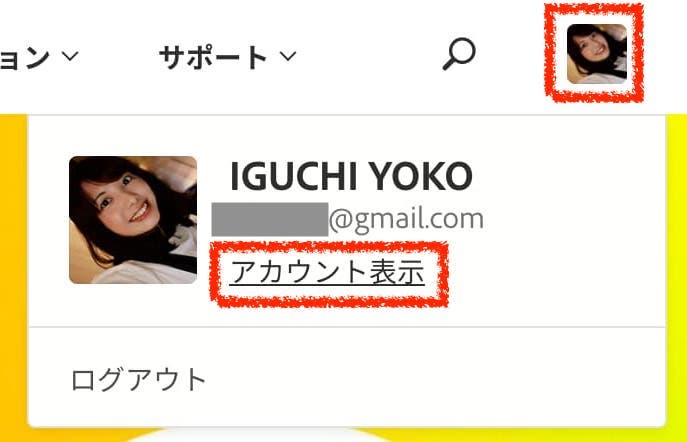Click the サポート text label

pos(213,57)
